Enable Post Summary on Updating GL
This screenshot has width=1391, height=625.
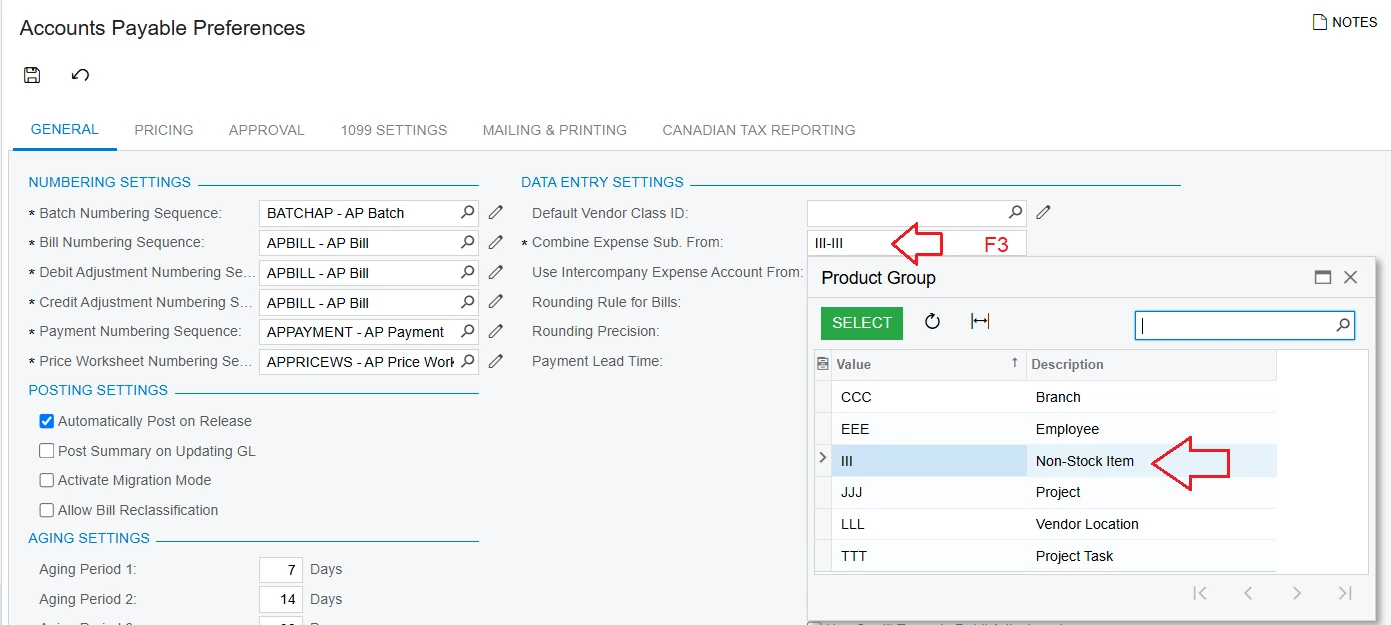[x=47, y=451]
